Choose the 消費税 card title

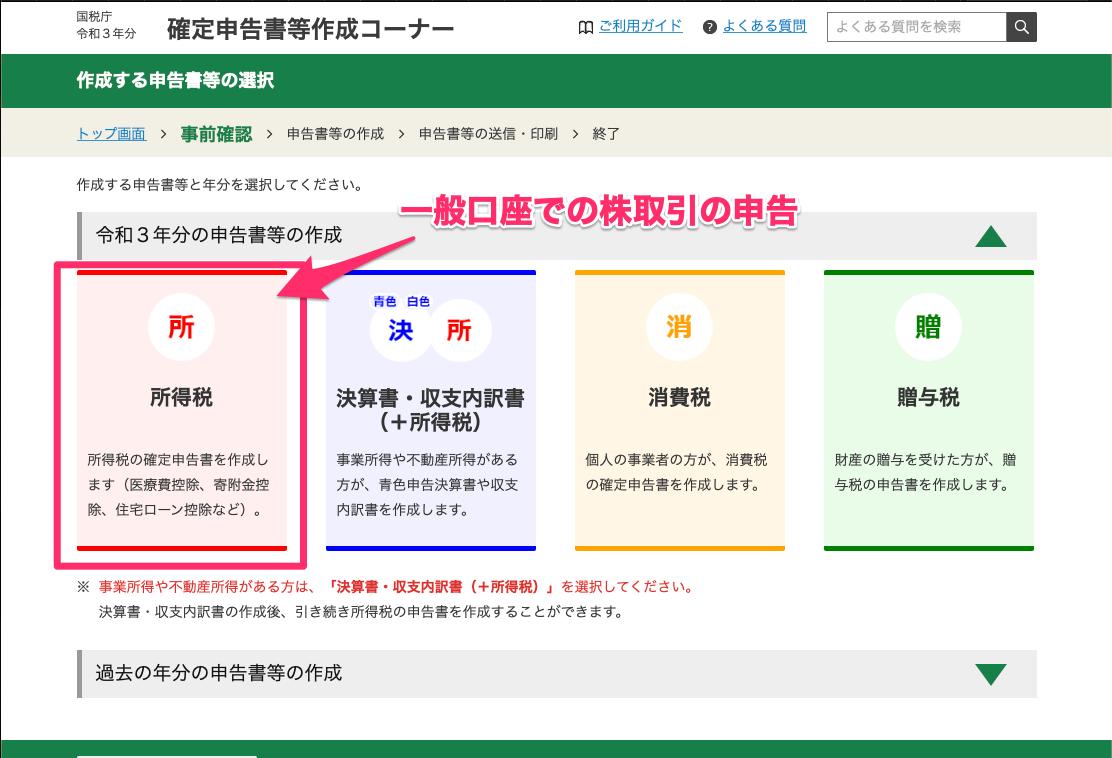coord(679,397)
